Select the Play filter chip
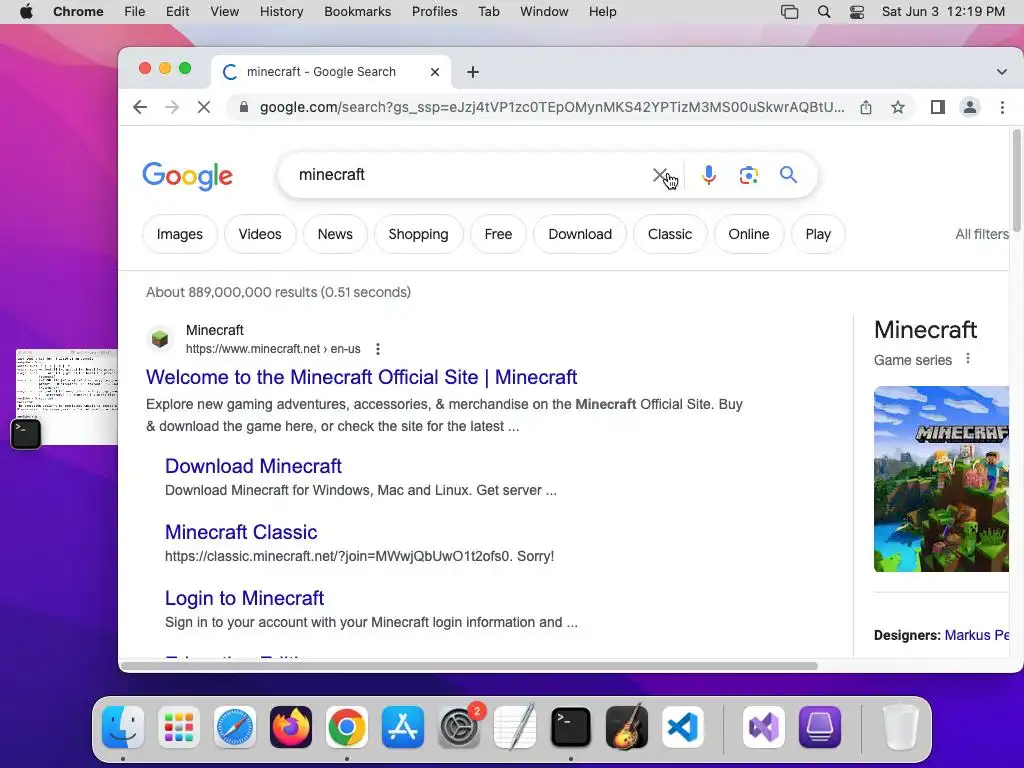Image resolution: width=1024 pixels, height=768 pixels. 818,234
